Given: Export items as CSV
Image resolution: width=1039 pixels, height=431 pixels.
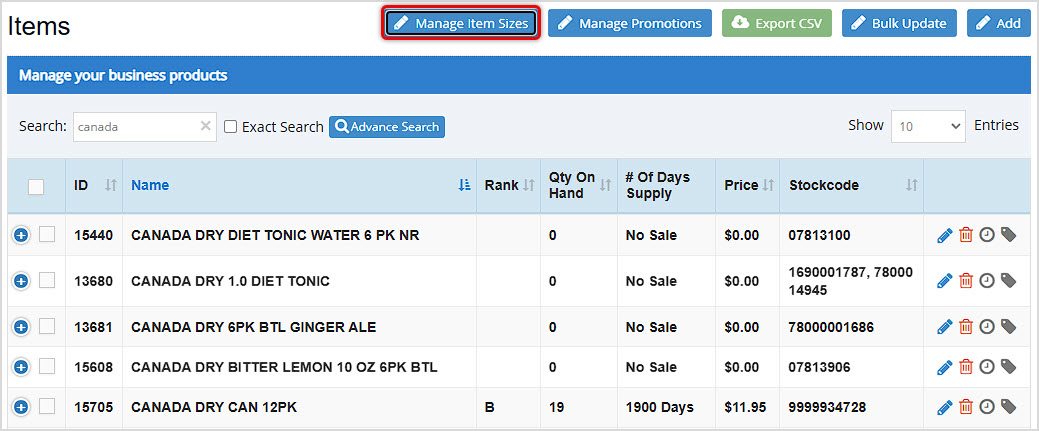Looking at the screenshot, I should tap(777, 23).
